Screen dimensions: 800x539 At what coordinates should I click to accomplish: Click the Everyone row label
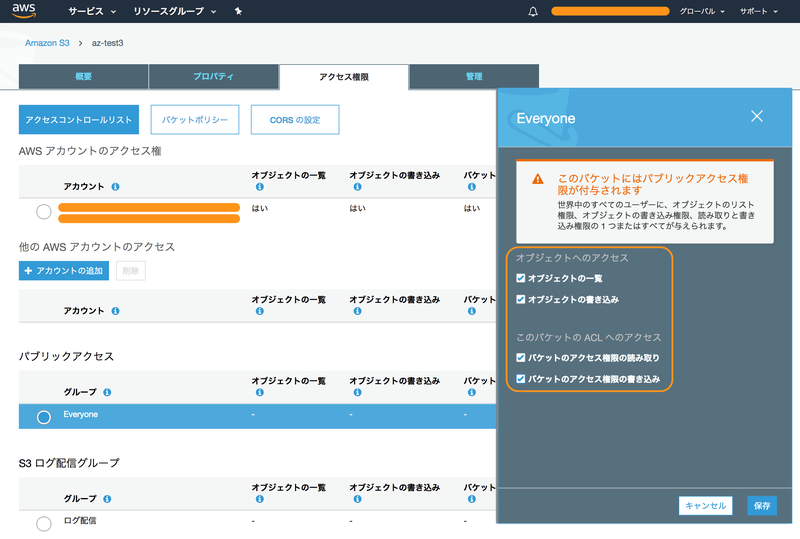81,414
